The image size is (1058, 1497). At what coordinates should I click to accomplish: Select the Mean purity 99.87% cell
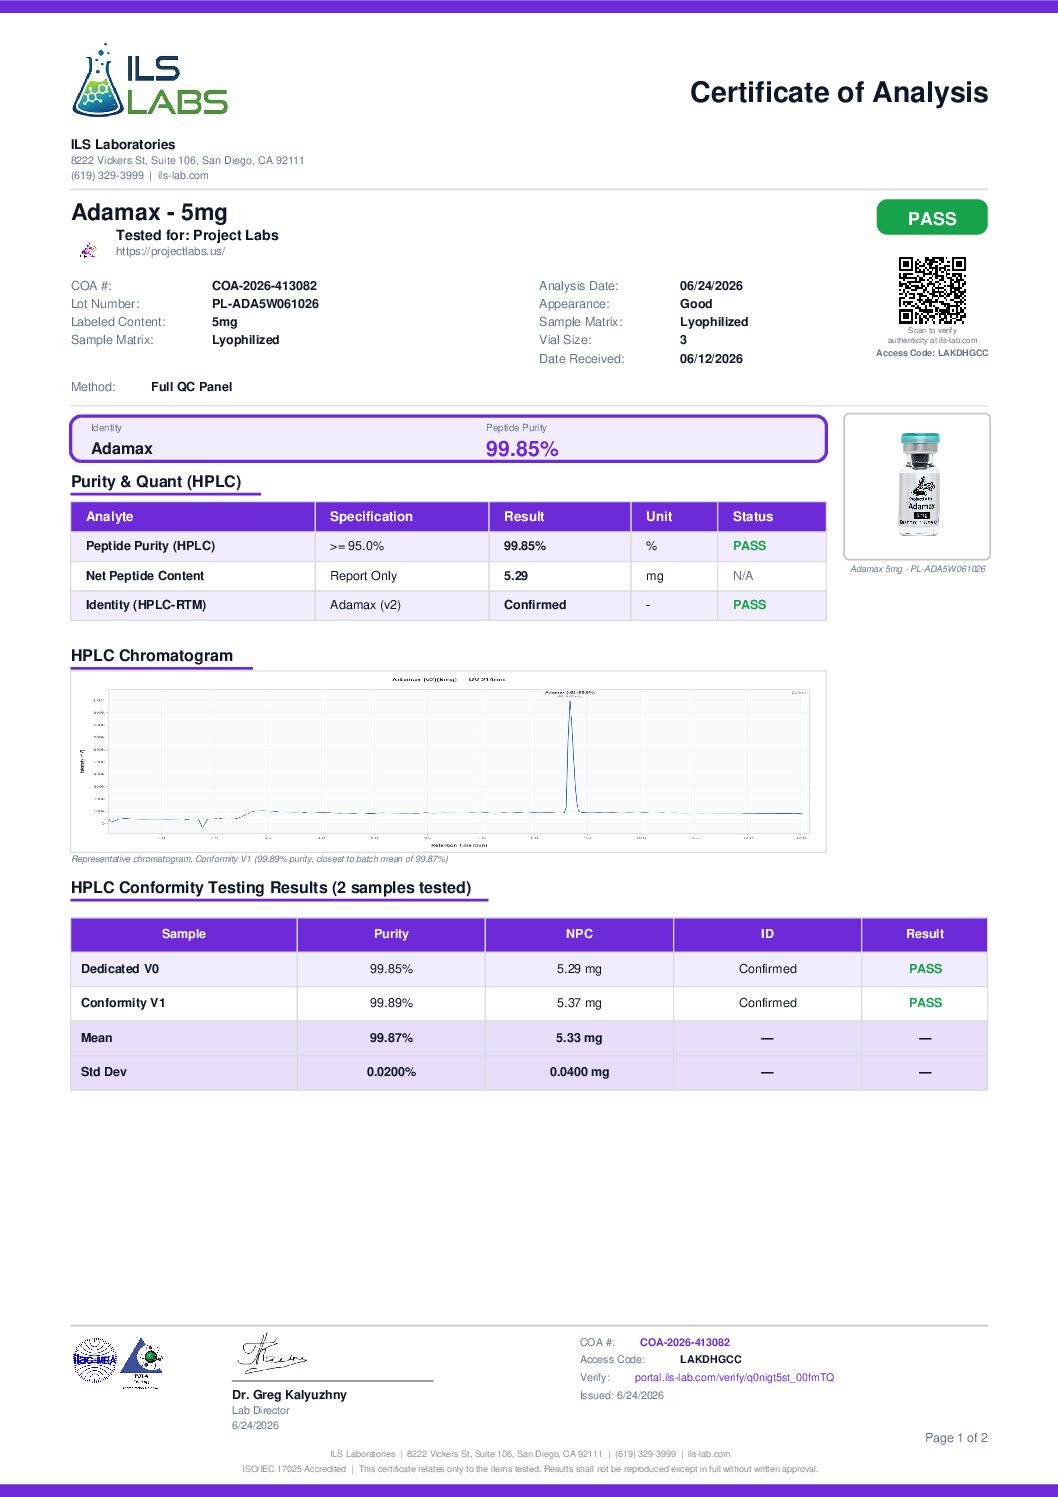[391, 1038]
